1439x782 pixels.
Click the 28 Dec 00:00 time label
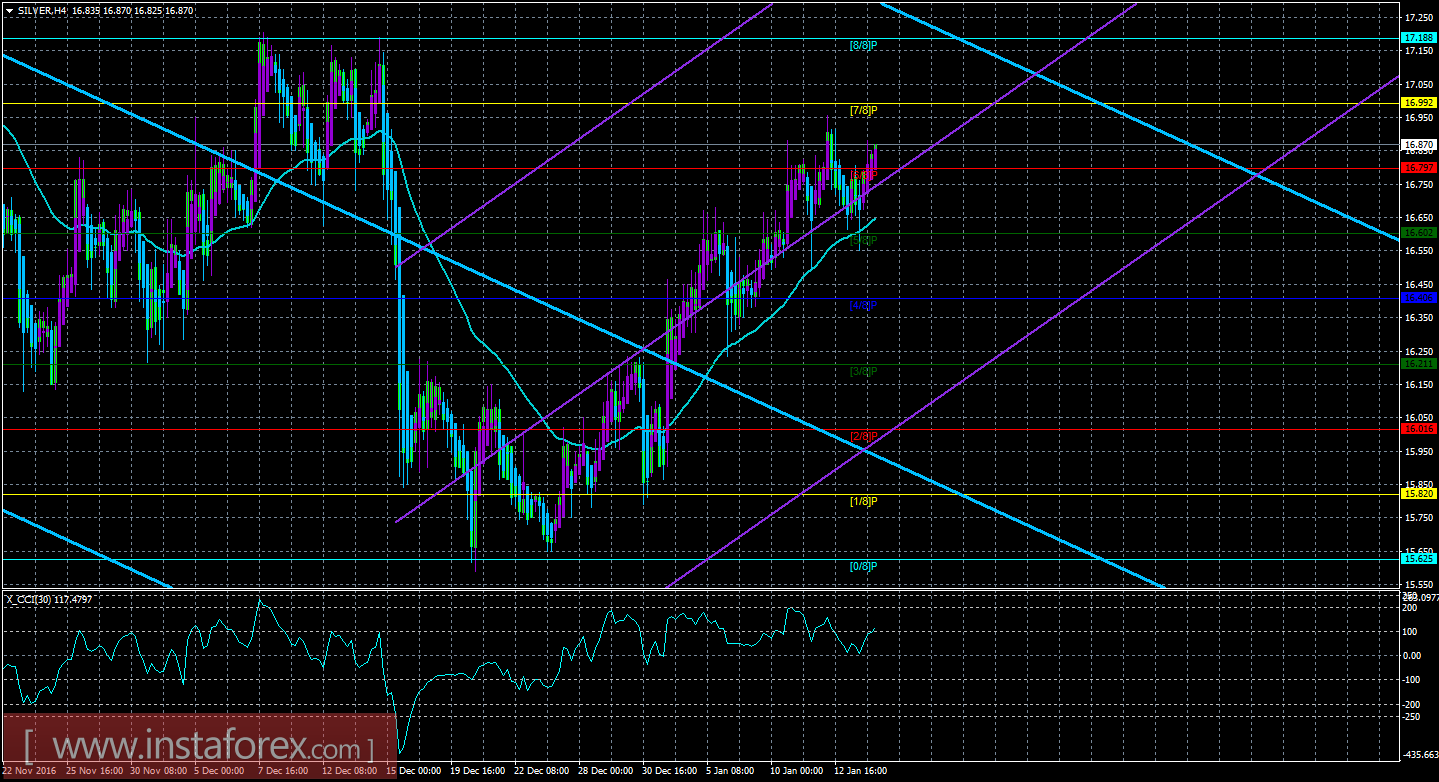[x=605, y=772]
